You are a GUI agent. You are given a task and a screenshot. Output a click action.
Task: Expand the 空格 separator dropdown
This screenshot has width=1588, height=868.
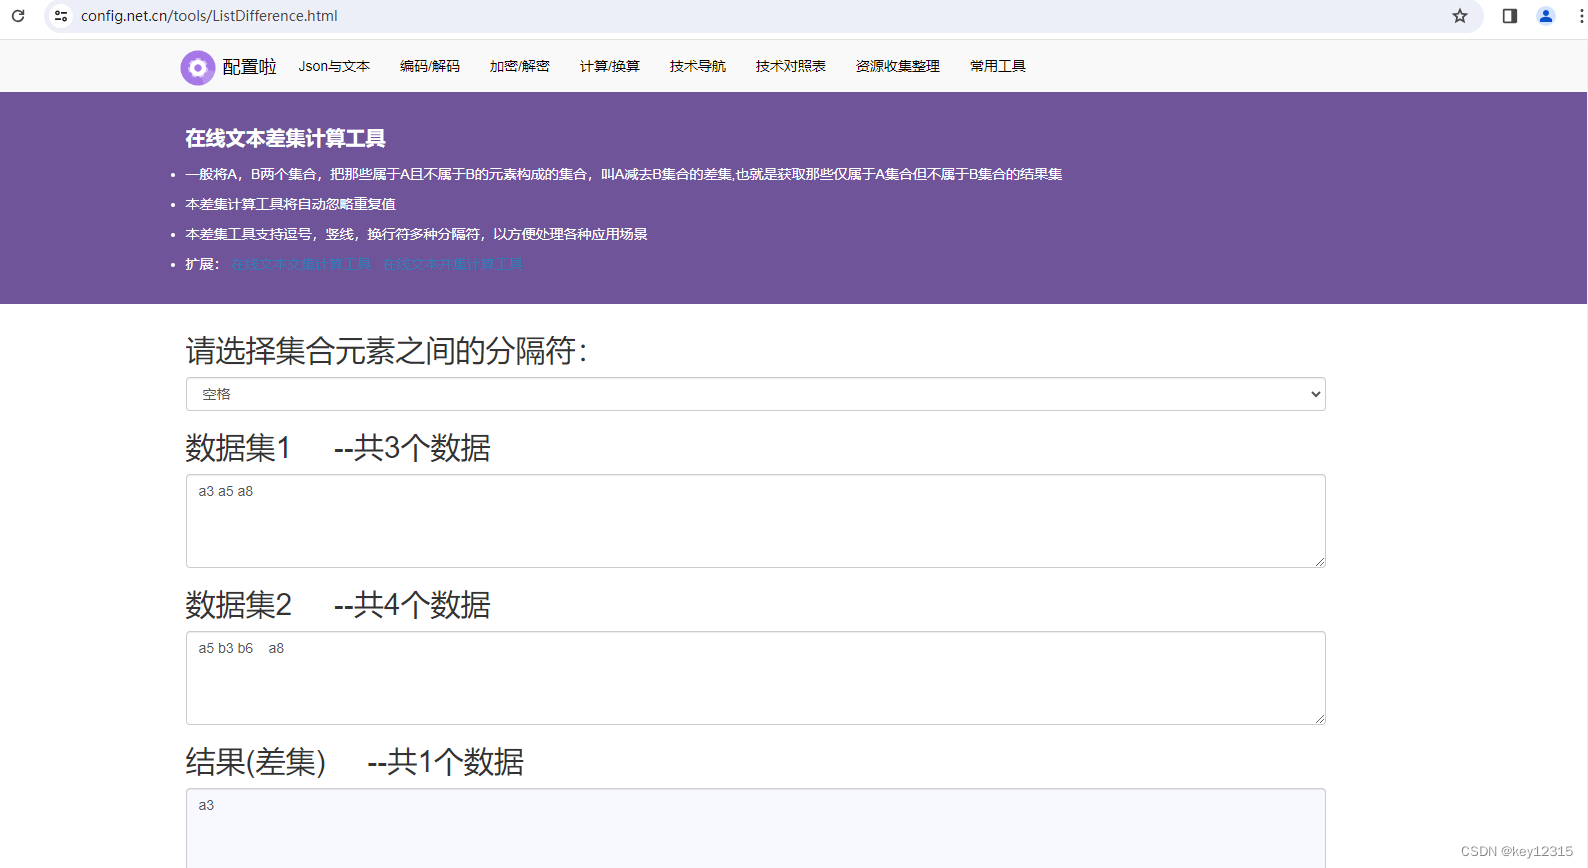(756, 394)
